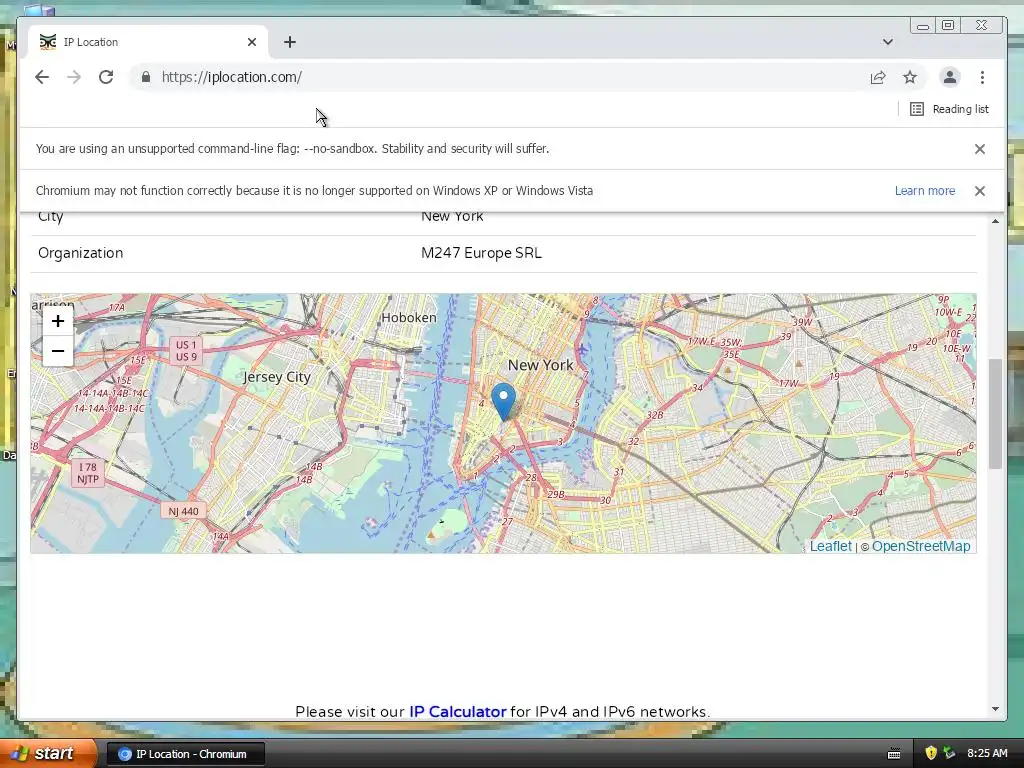Viewport: 1024px width, 768px height.
Task: Open the Reading list panel
Action: click(950, 109)
